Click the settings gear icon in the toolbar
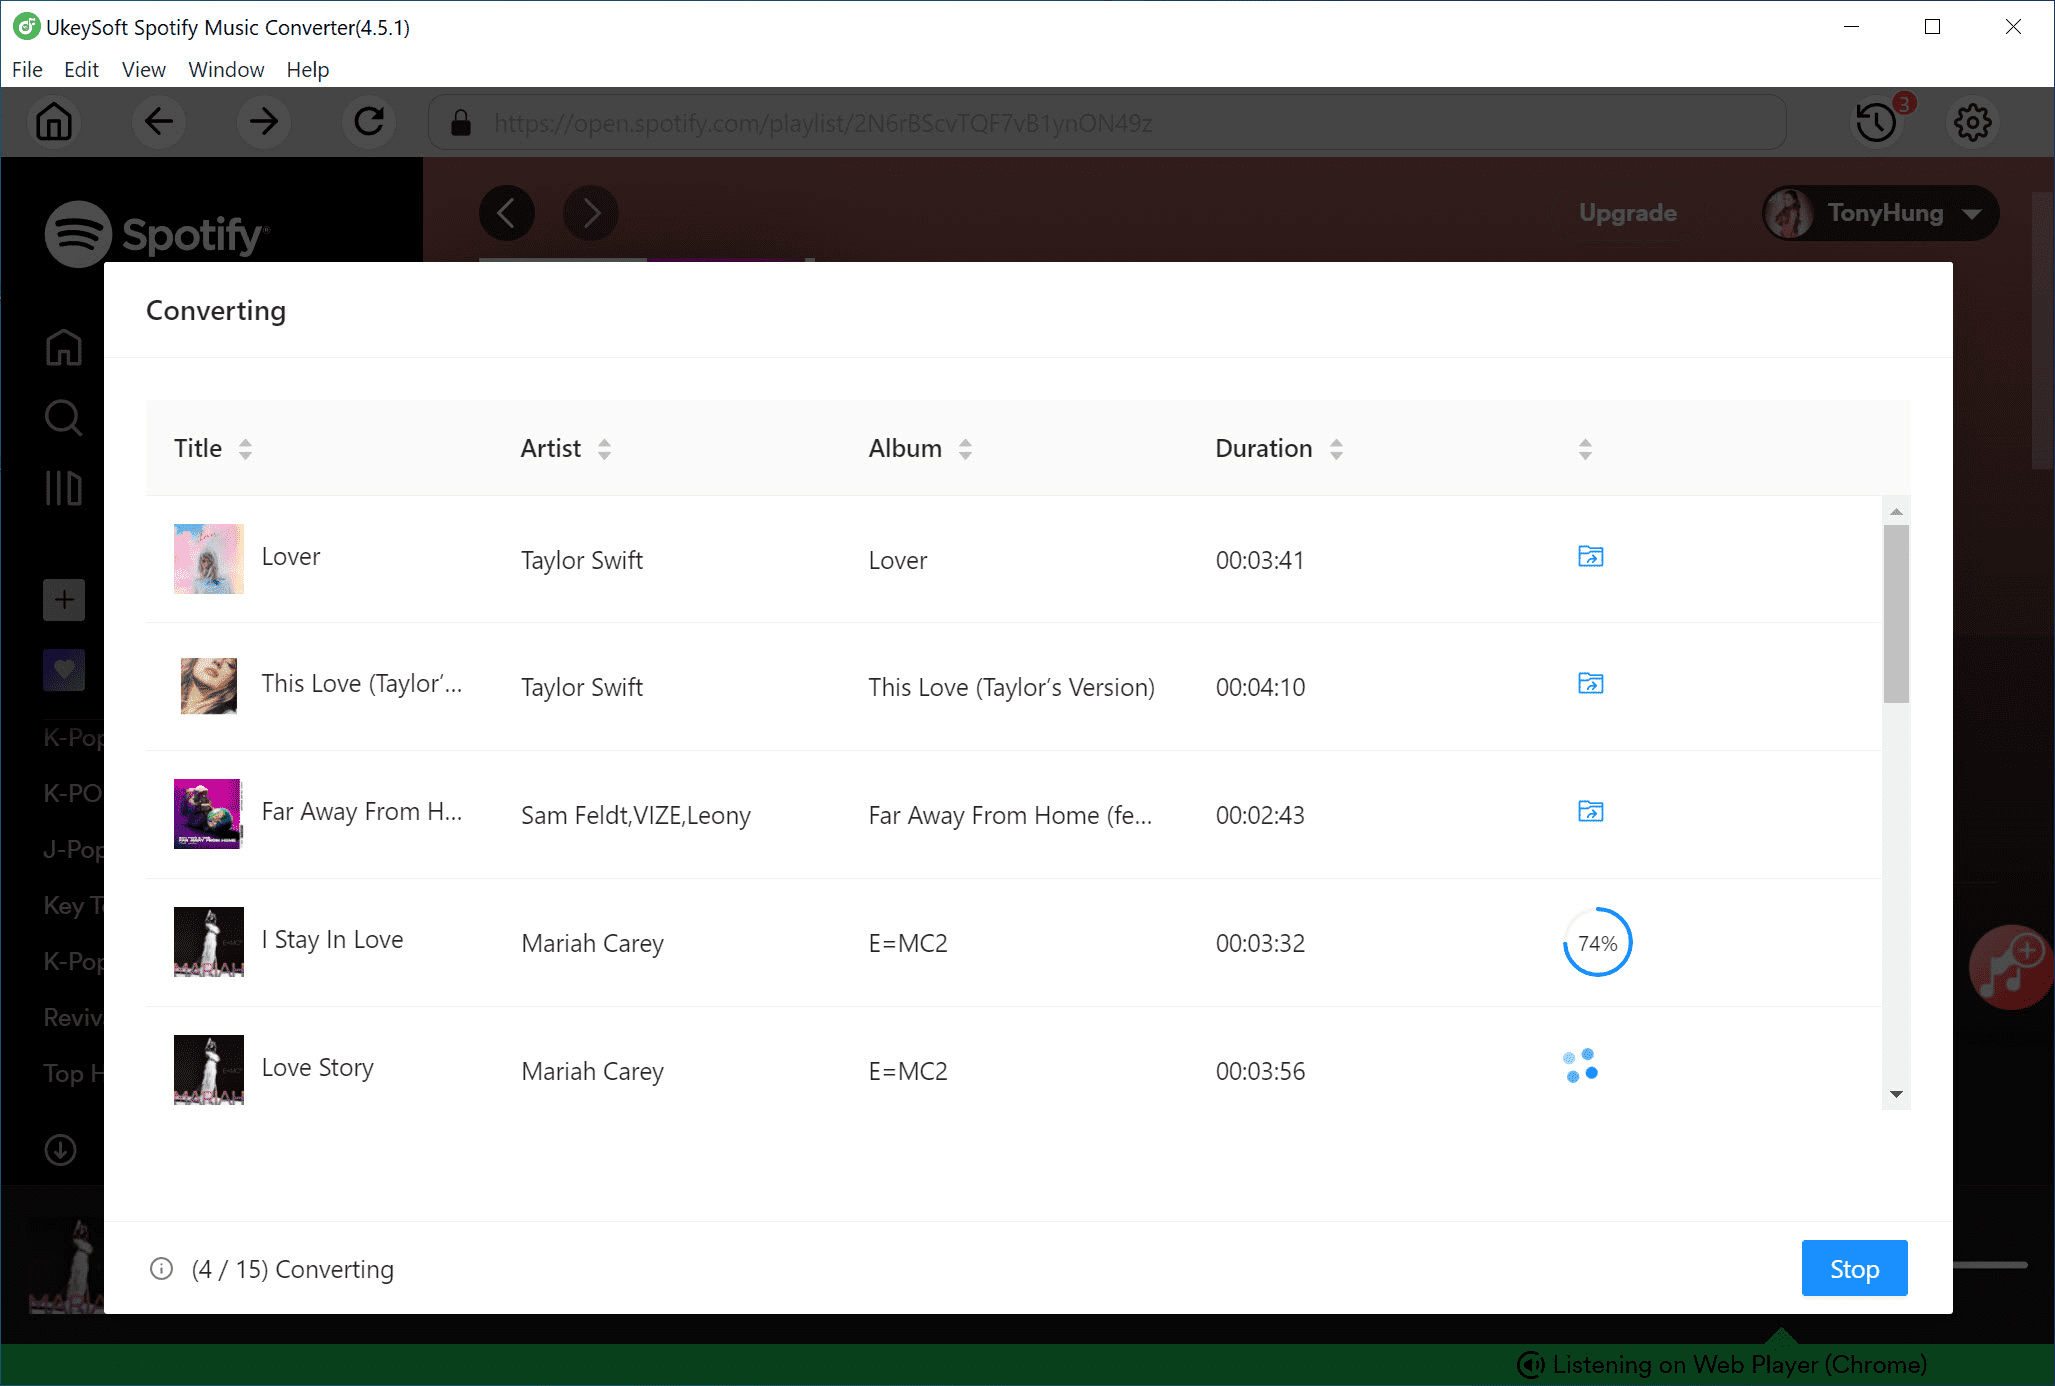 tap(1973, 122)
